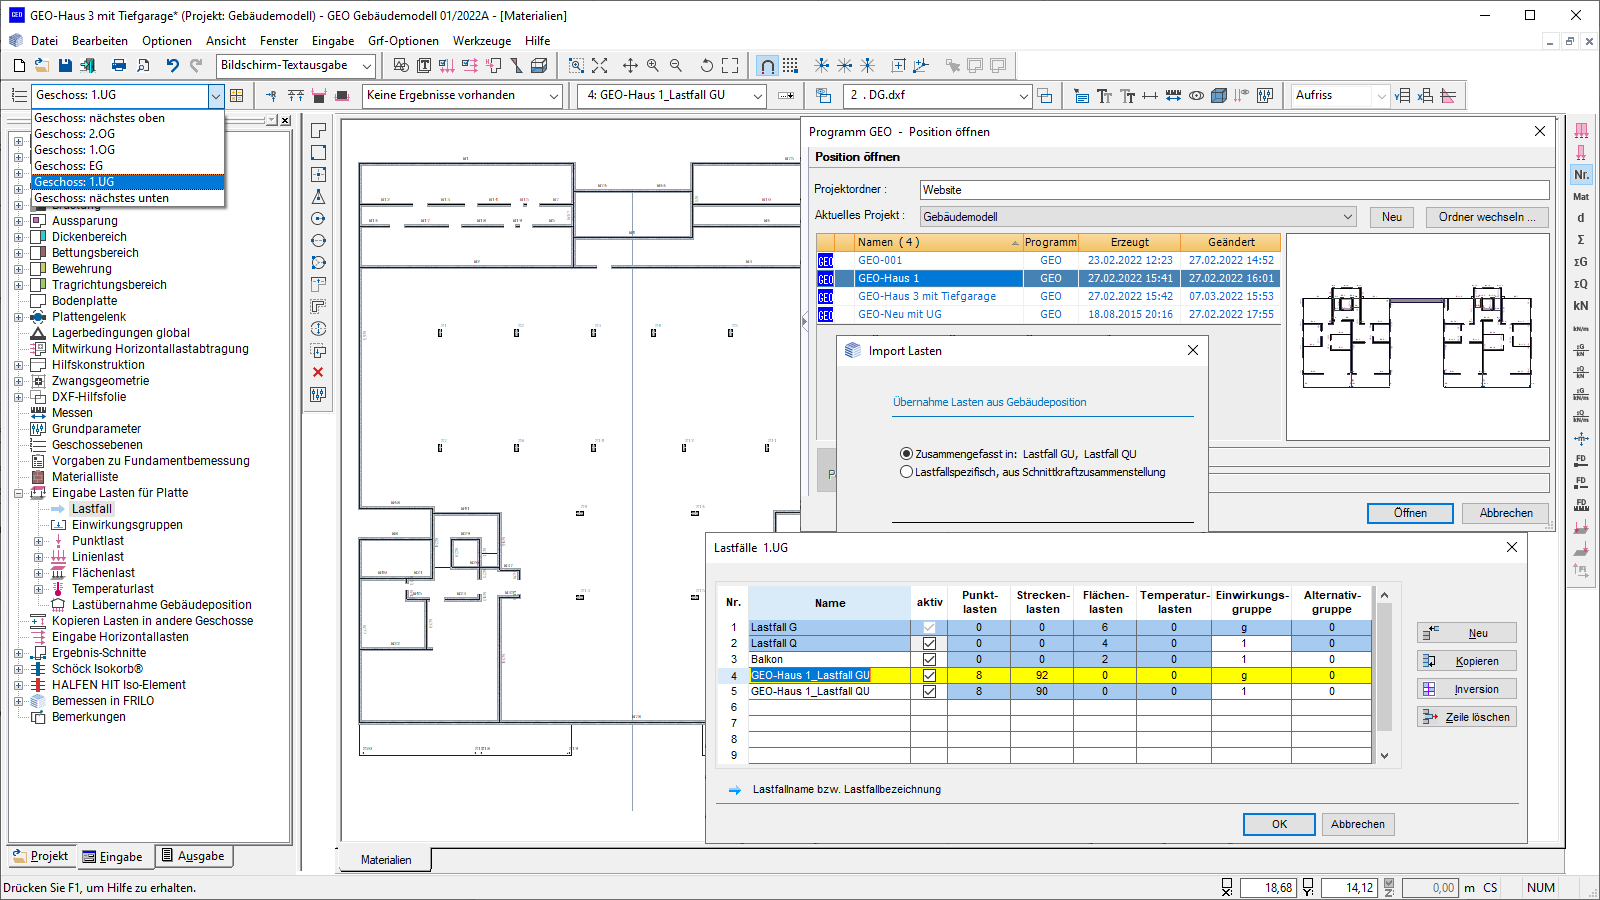Click the Öffnen button
Viewport: 1600px width, 900px height.
1410,513
